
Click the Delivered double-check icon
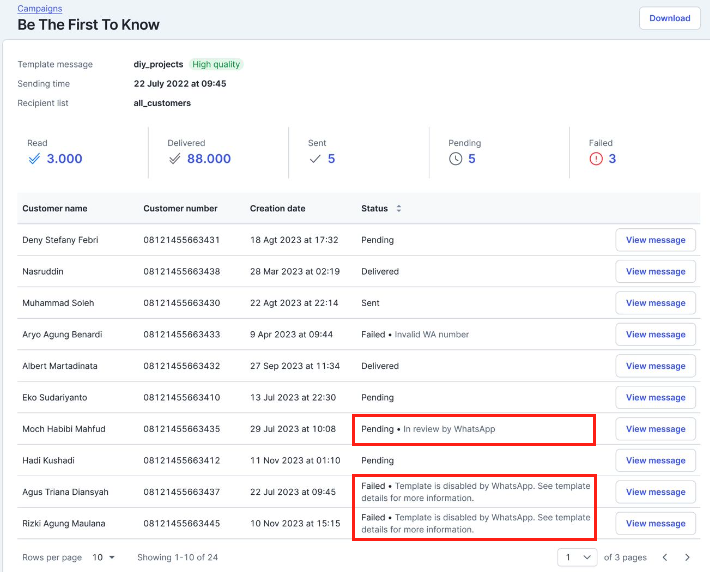[x=175, y=159]
